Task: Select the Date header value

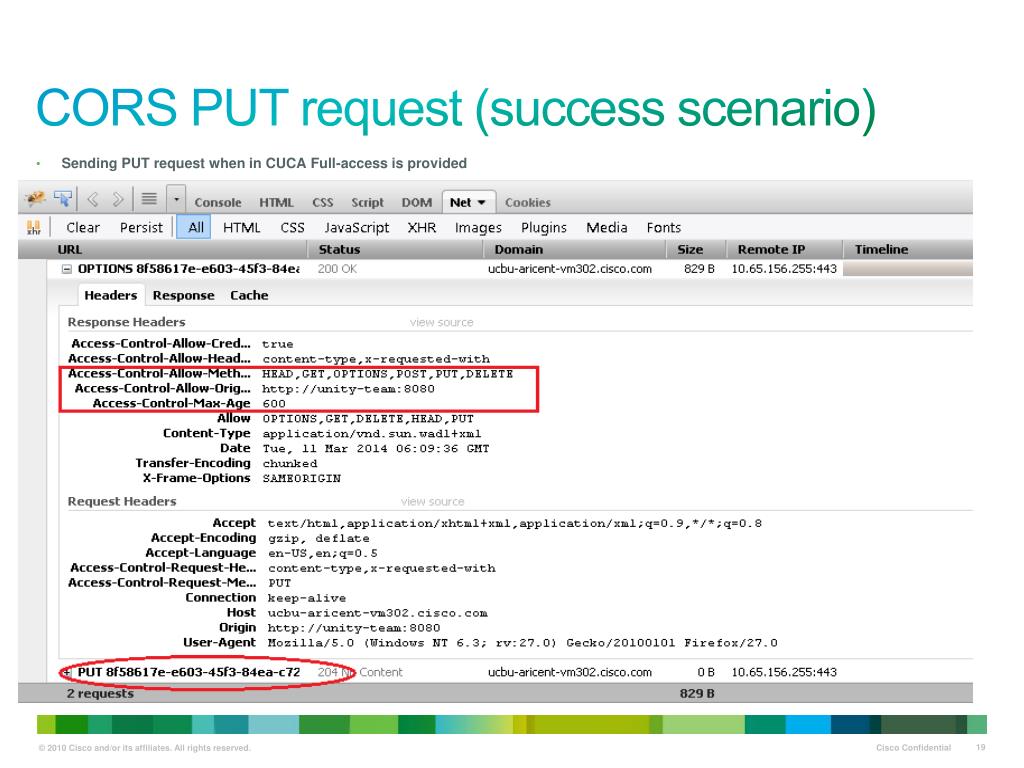Action: 376,449
